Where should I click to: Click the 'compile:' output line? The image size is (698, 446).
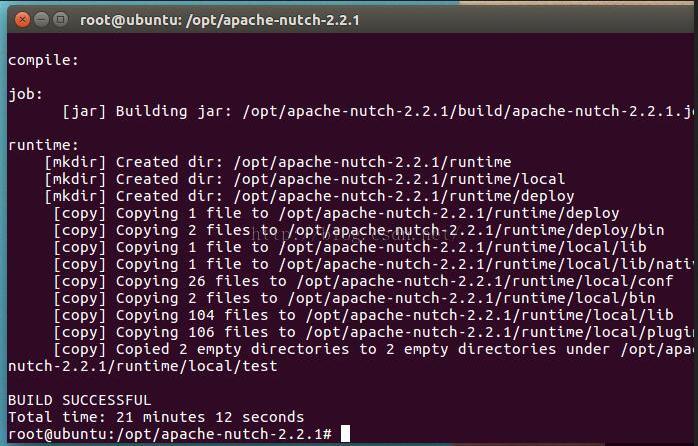43,60
